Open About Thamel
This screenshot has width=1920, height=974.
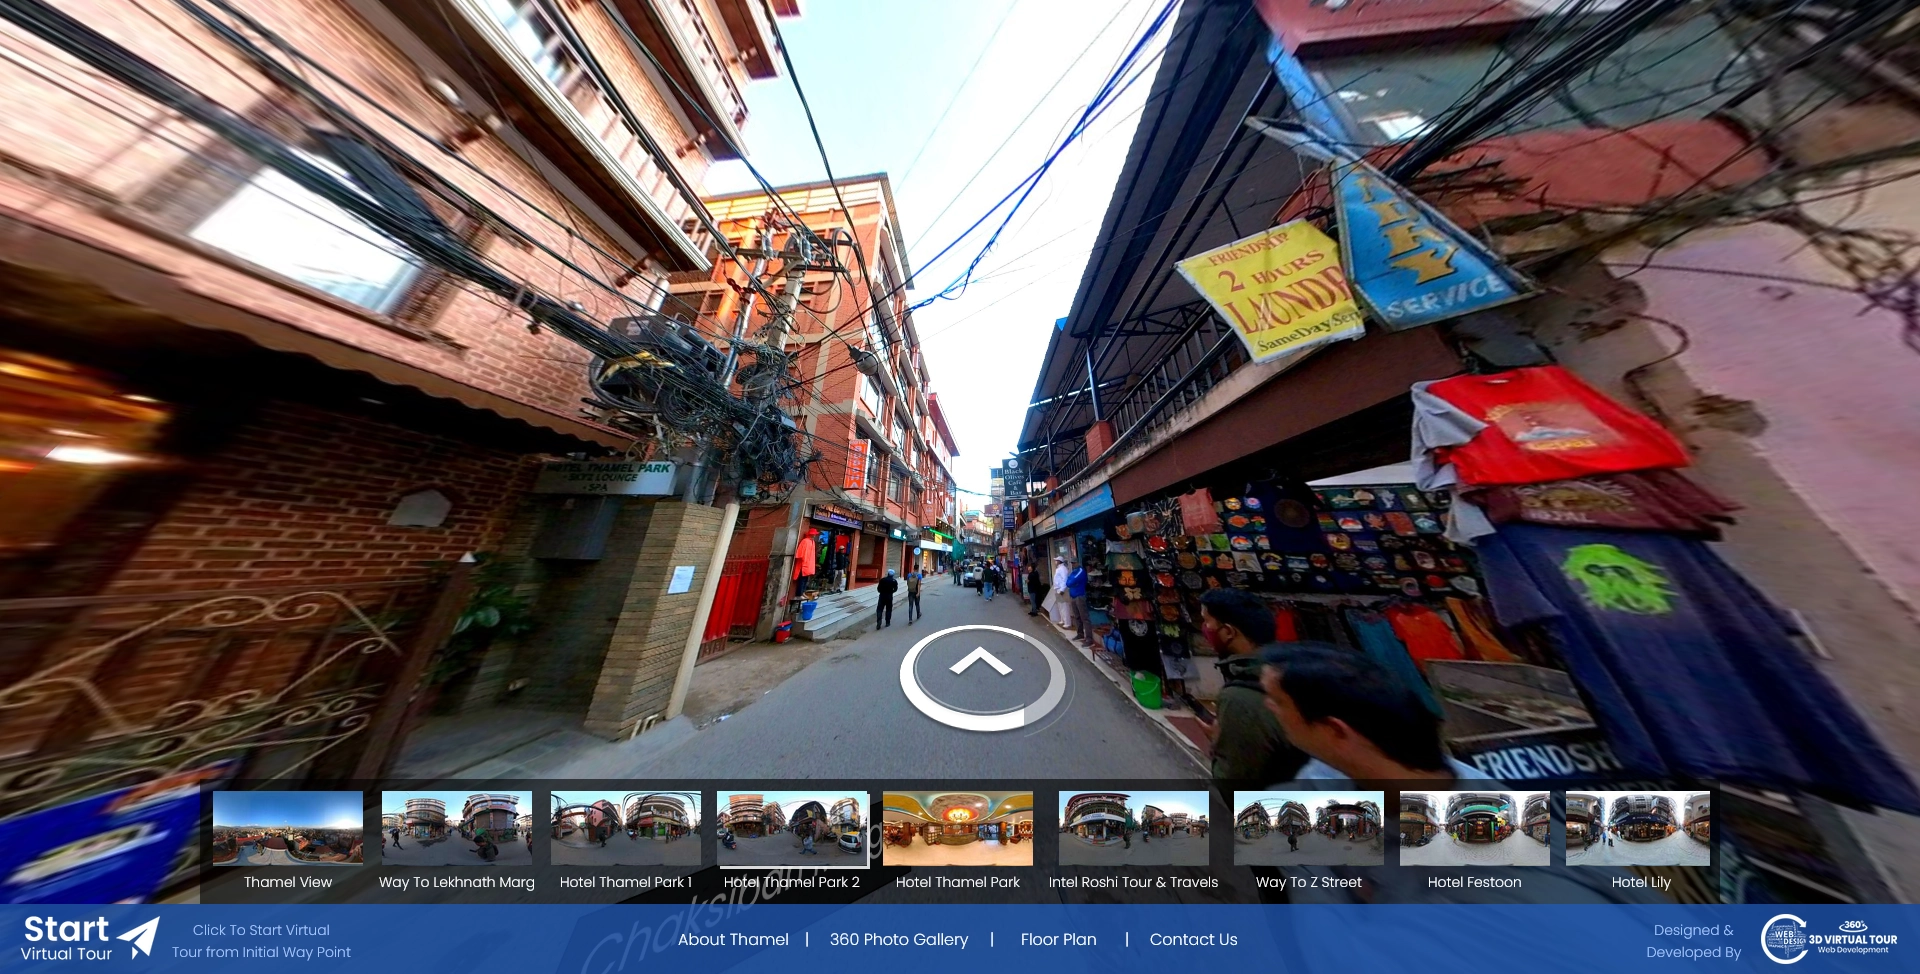click(733, 939)
